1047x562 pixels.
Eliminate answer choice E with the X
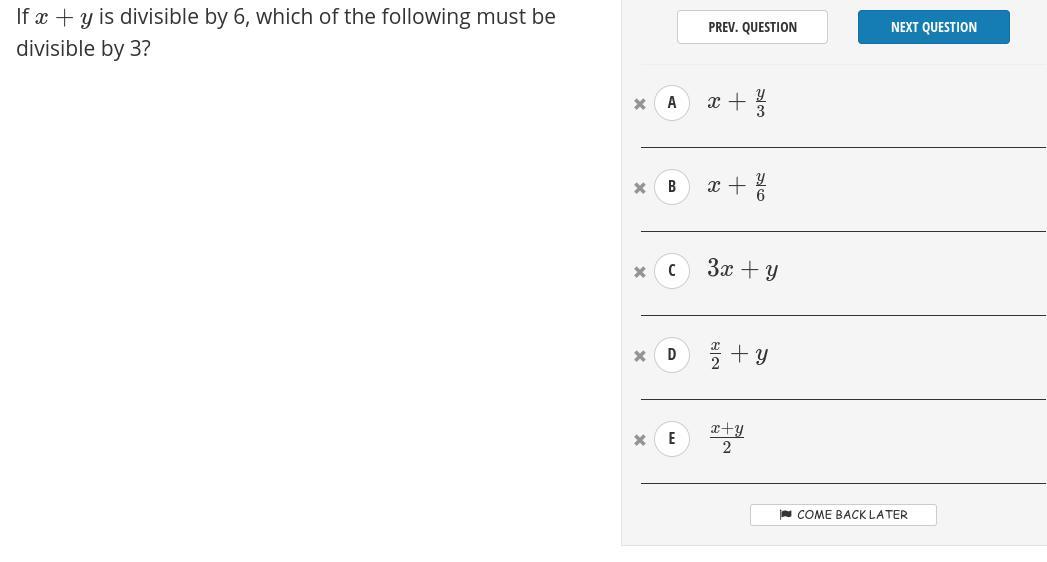click(x=640, y=440)
